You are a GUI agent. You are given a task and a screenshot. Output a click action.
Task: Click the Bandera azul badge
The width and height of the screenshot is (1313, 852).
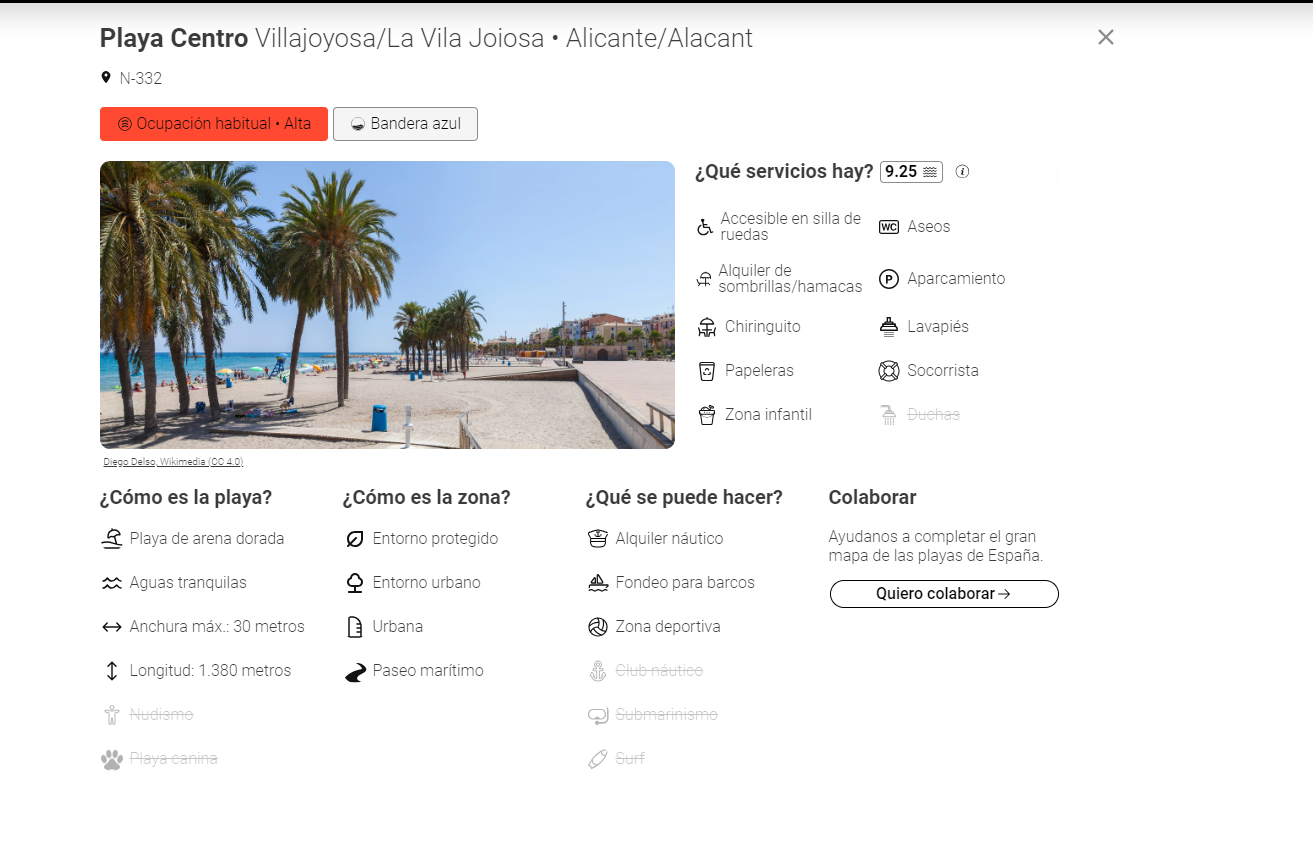point(405,124)
